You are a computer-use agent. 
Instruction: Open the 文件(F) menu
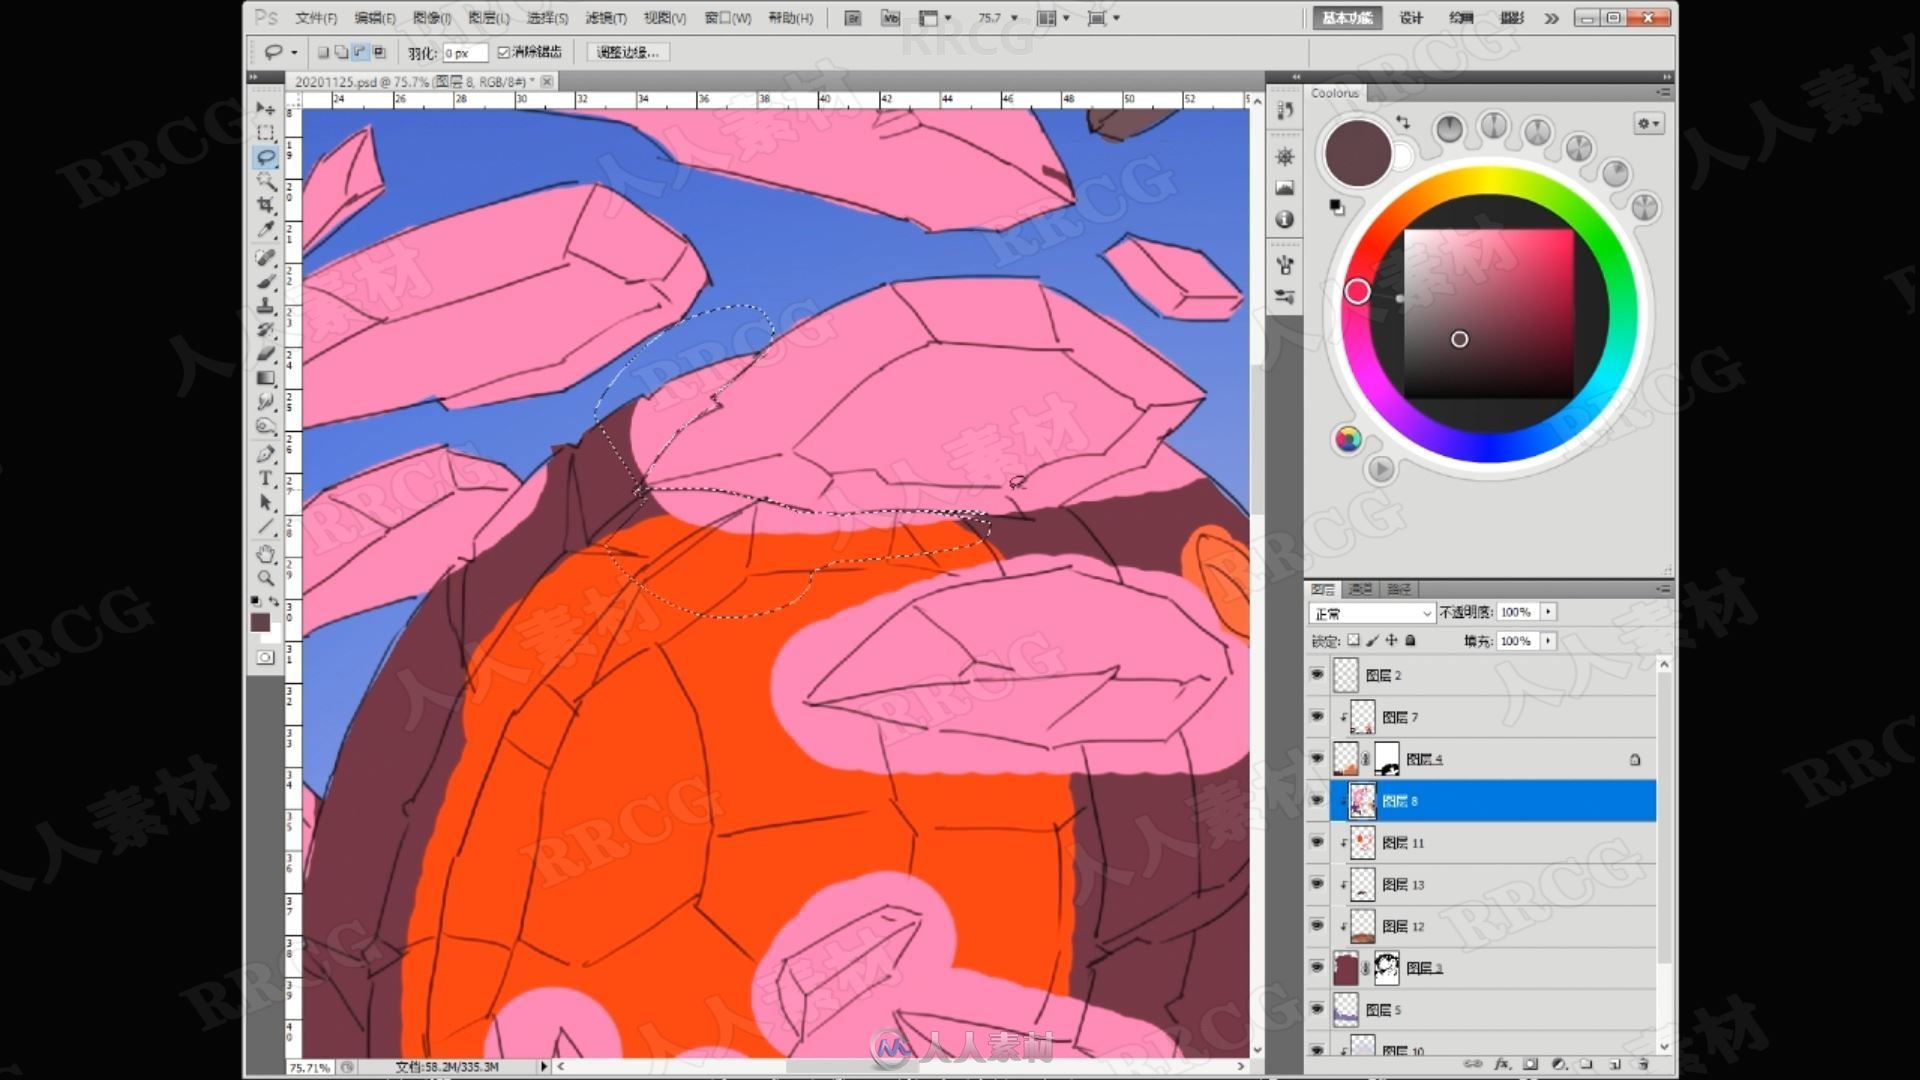pos(315,18)
